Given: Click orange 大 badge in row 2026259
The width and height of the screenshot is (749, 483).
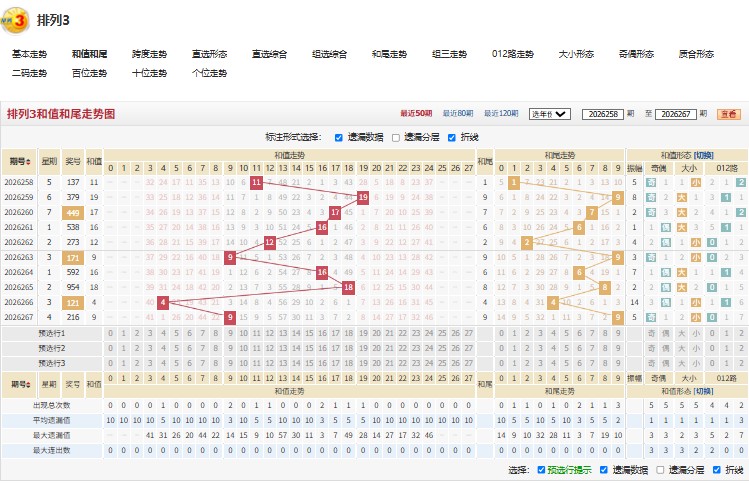Looking at the screenshot, I should (x=682, y=197).
